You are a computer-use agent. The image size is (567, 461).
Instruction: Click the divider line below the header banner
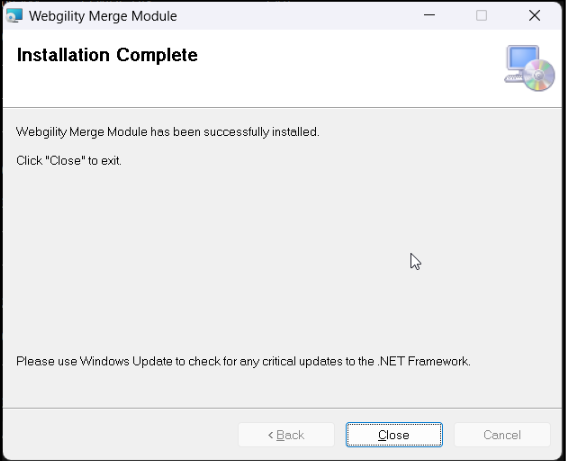[282, 107]
